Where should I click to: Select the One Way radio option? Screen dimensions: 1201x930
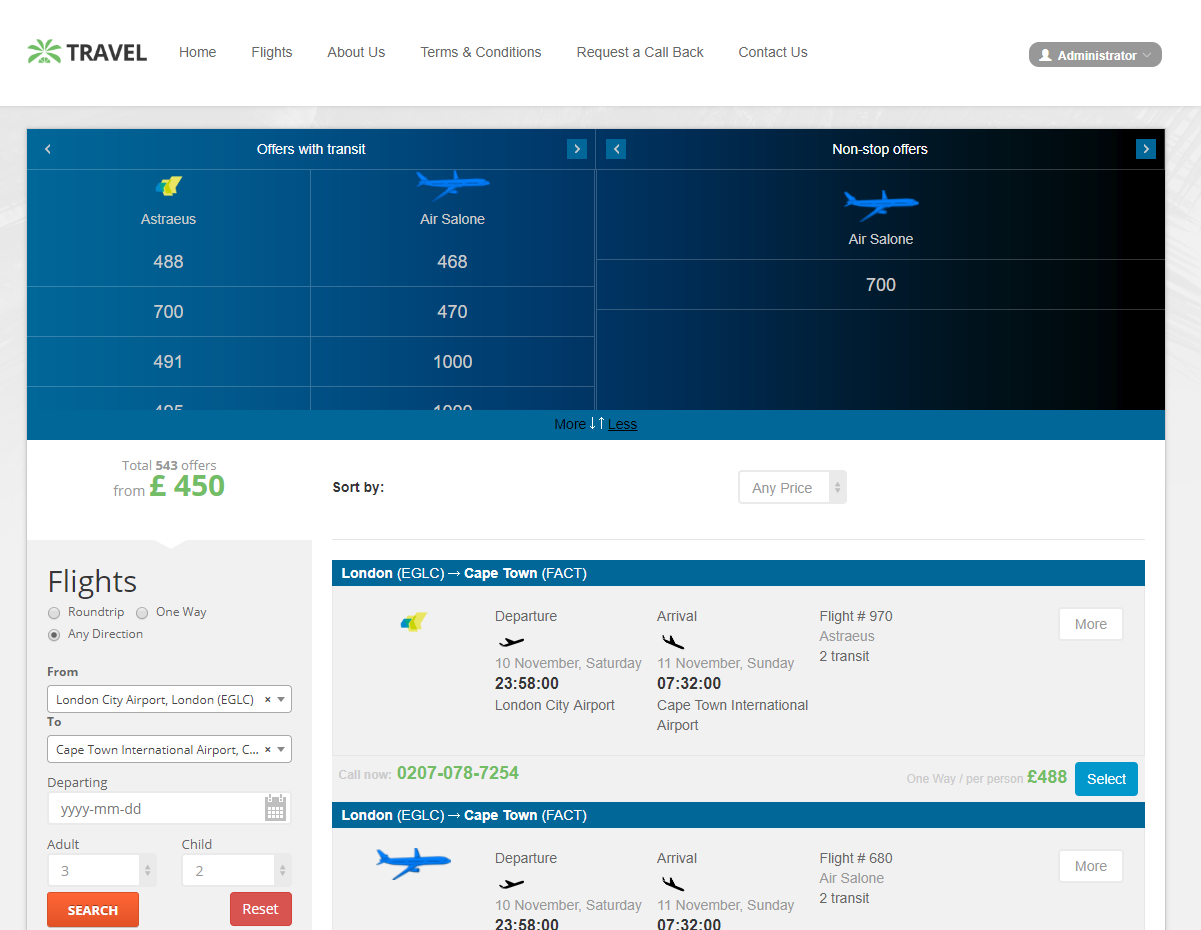pyautogui.click(x=142, y=613)
